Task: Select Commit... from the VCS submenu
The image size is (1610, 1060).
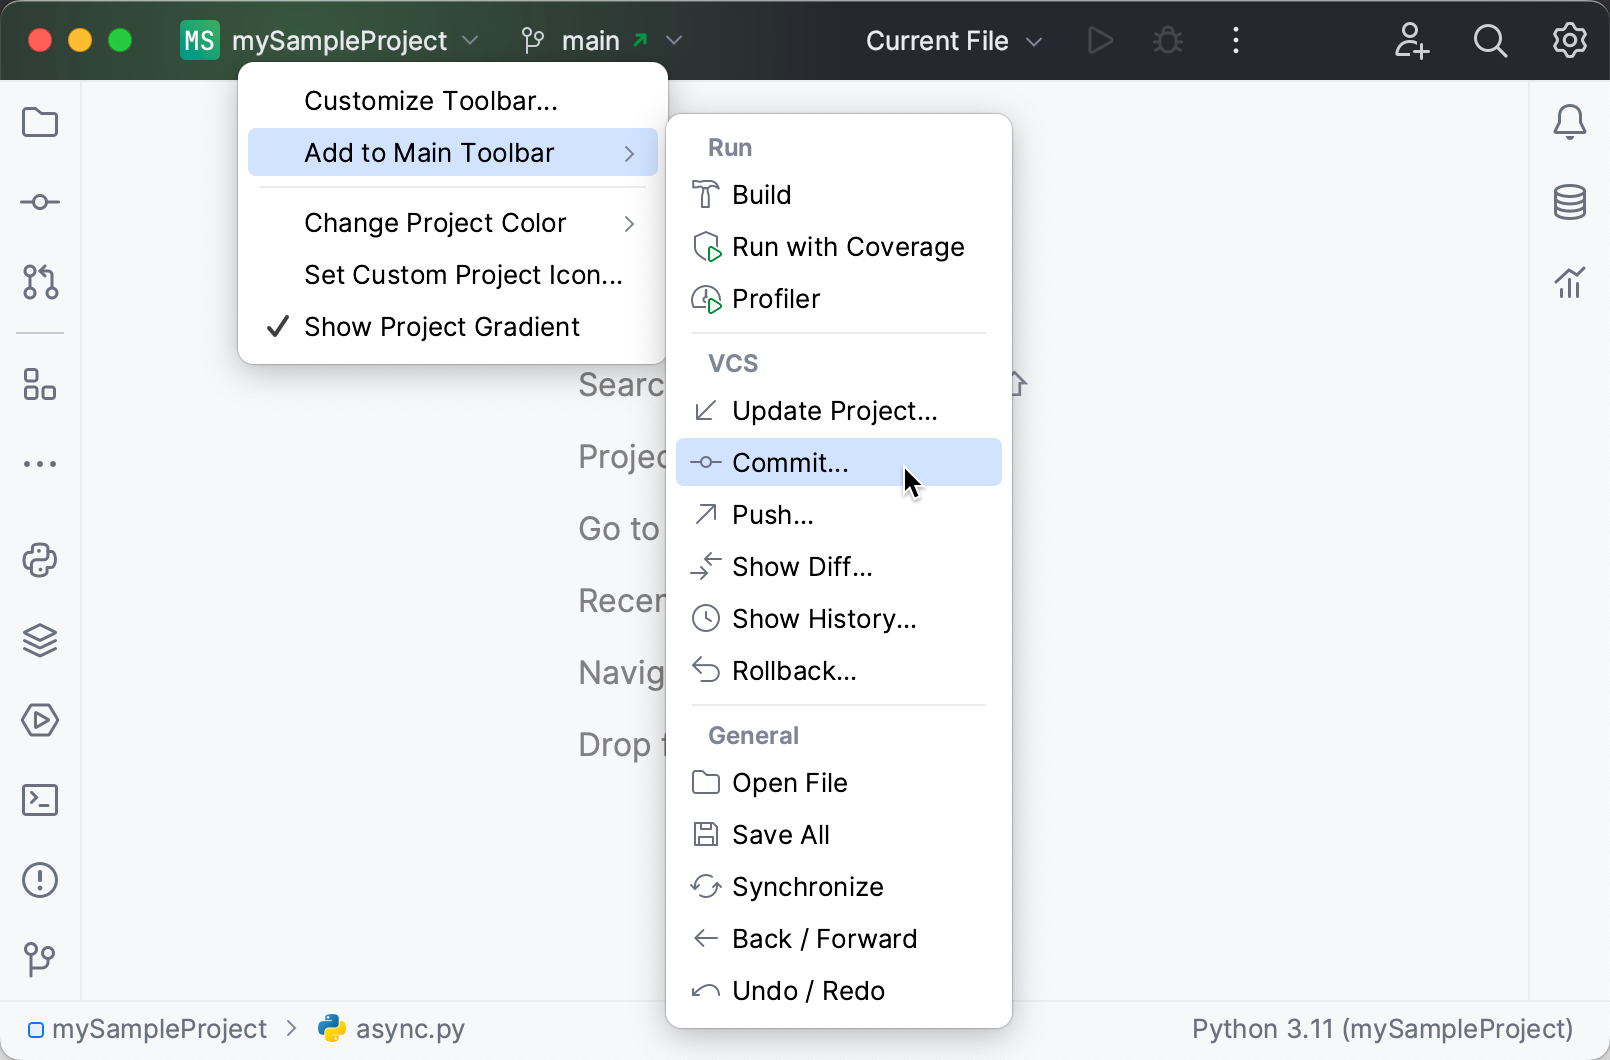Action: click(x=790, y=462)
